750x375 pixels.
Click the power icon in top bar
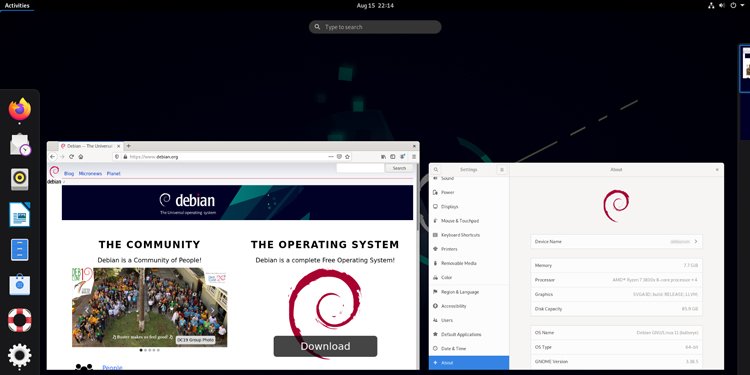(x=734, y=6)
